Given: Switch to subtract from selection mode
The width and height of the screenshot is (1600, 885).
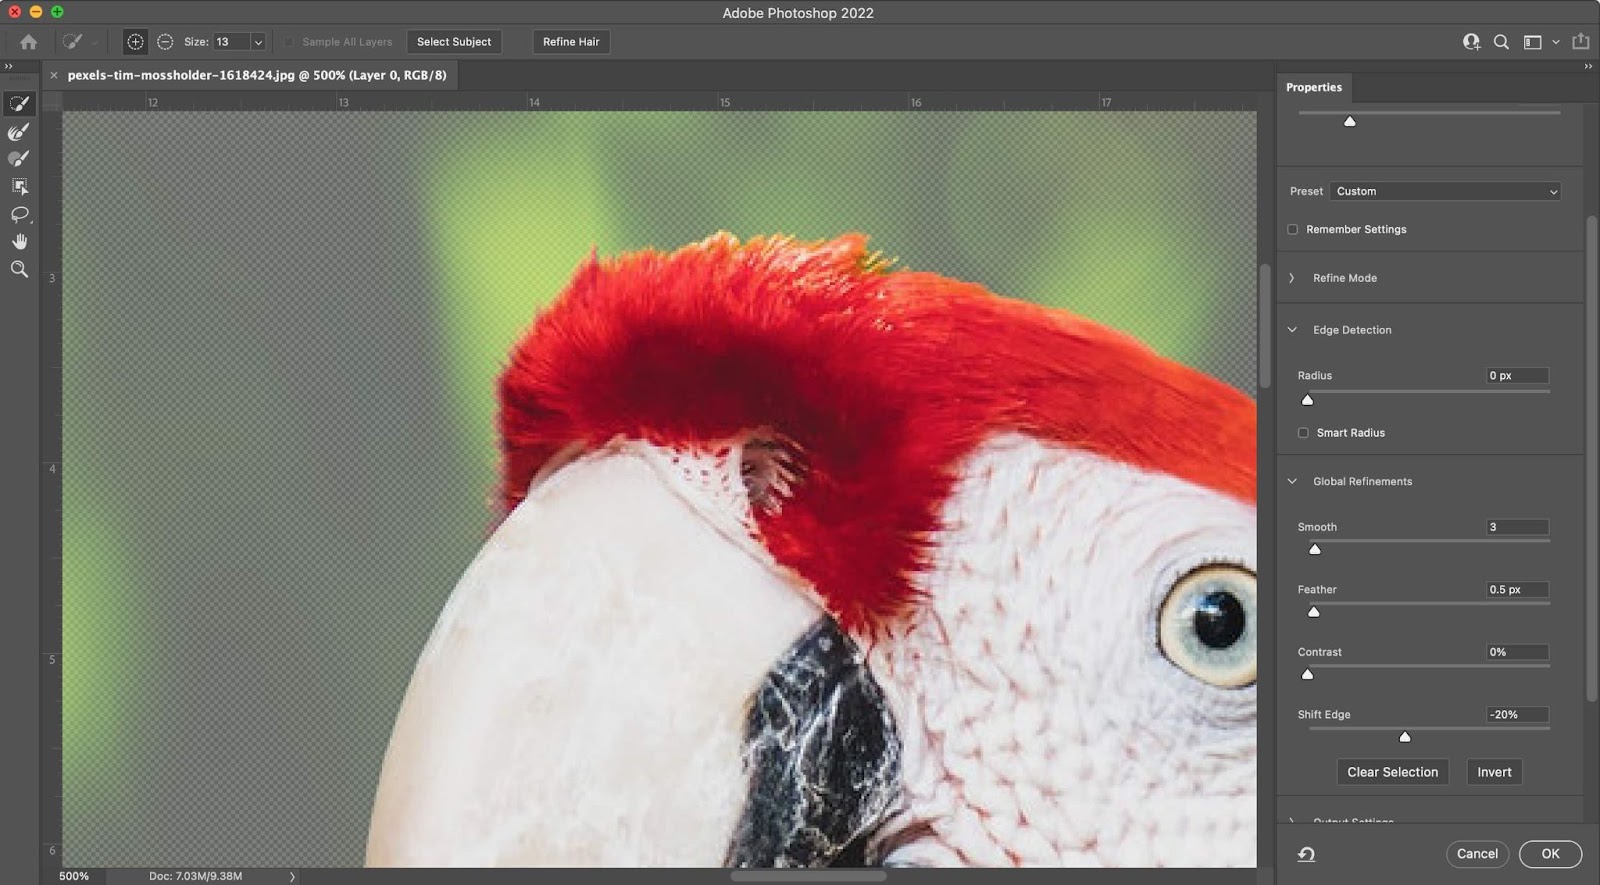Looking at the screenshot, I should point(165,42).
